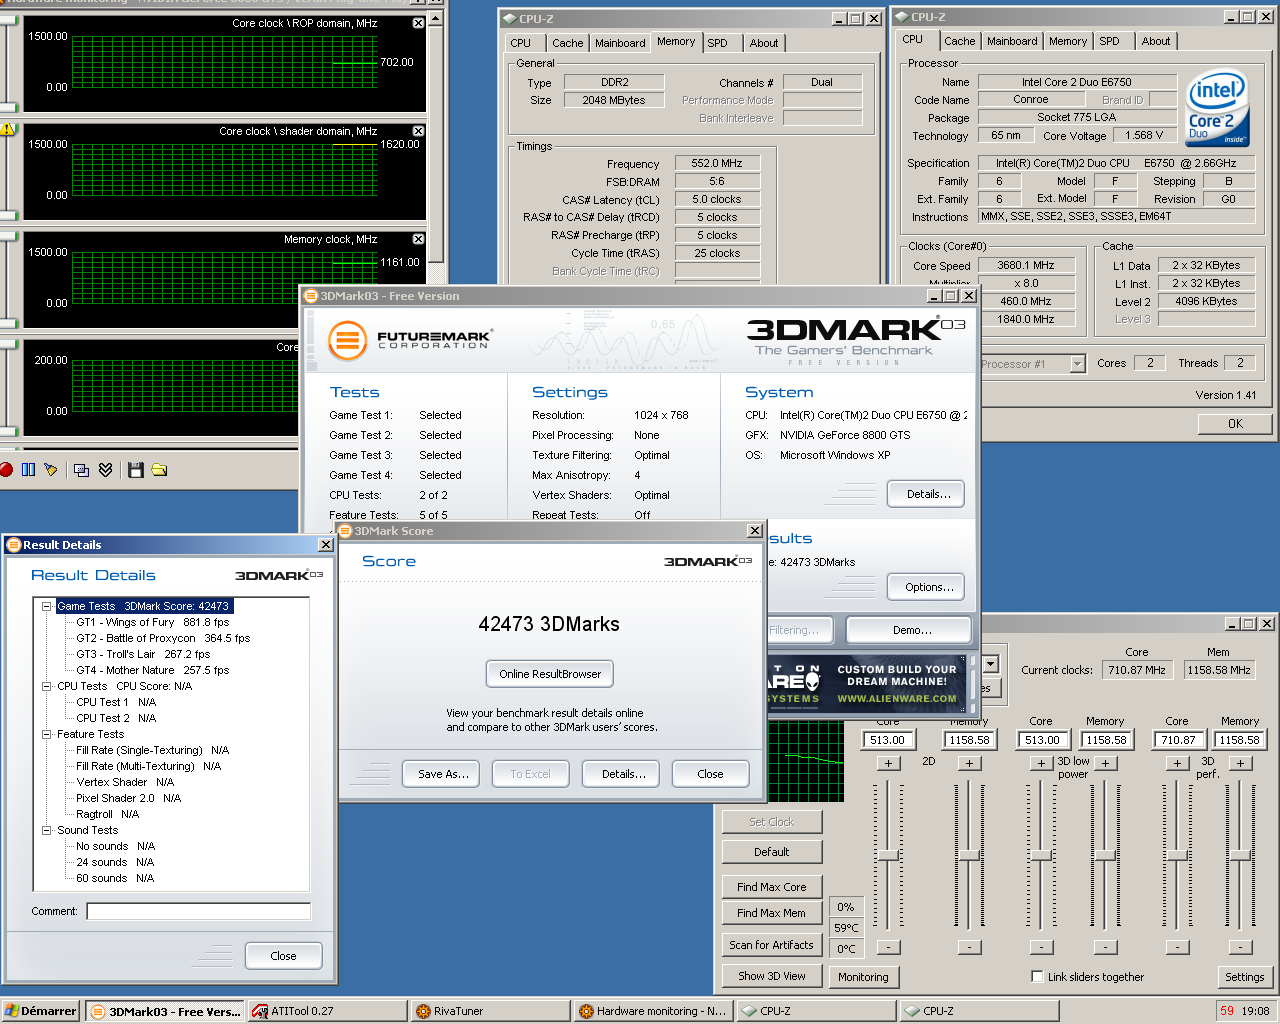The width and height of the screenshot is (1280, 1024).
Task: Click the blue pause icon in Hardware monitoring
Action: pos(28,470)
